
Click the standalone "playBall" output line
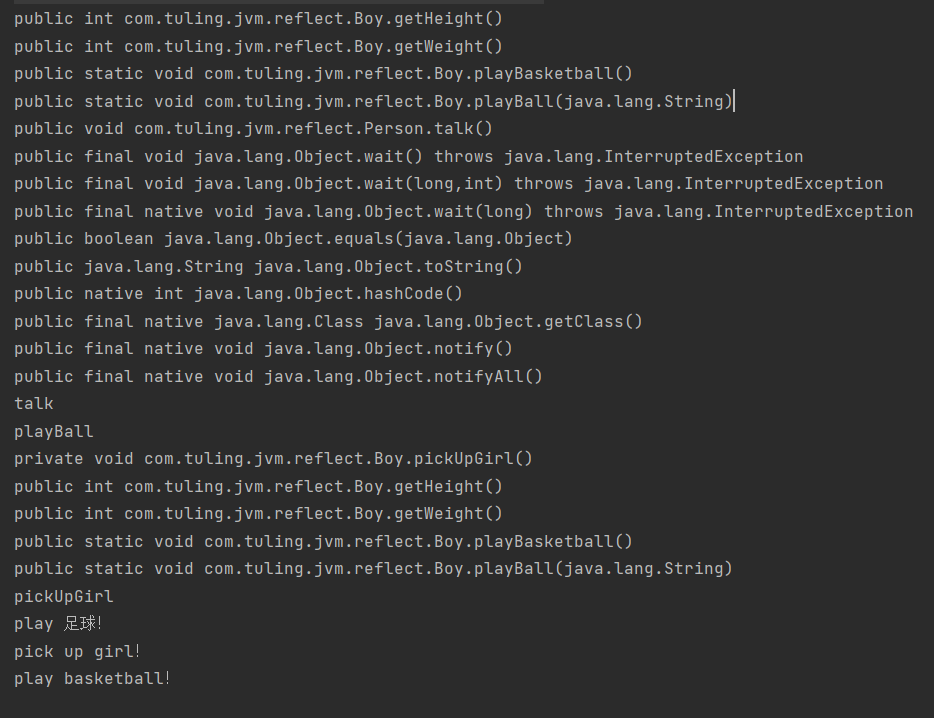pyautogui.click(x=54, y=432)
